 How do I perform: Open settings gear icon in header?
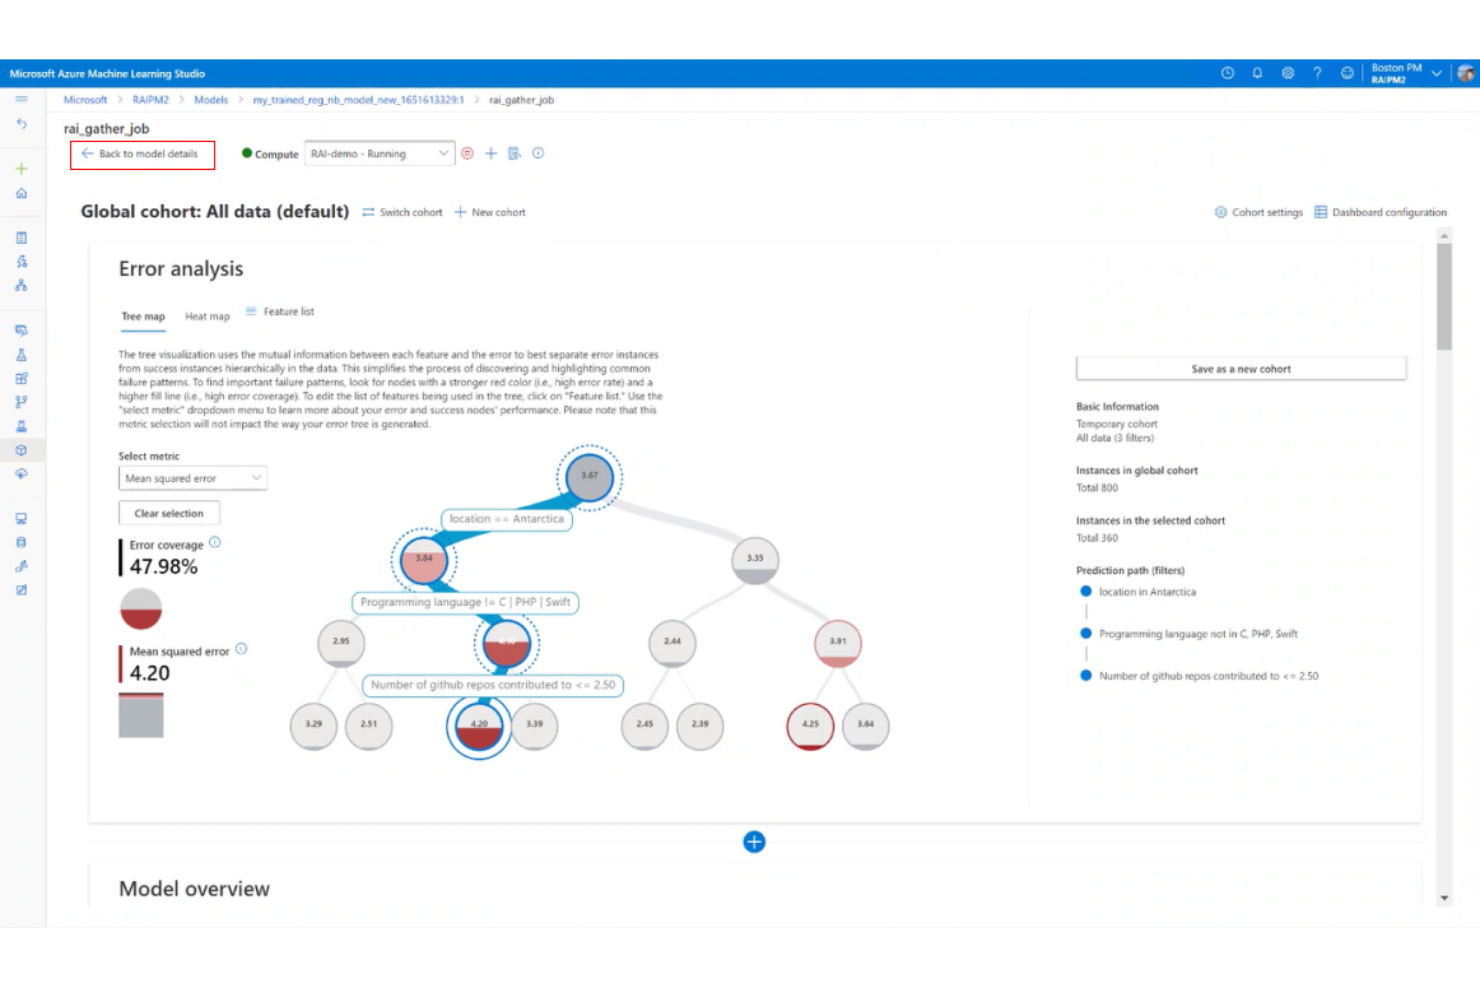click(1287, 73)
